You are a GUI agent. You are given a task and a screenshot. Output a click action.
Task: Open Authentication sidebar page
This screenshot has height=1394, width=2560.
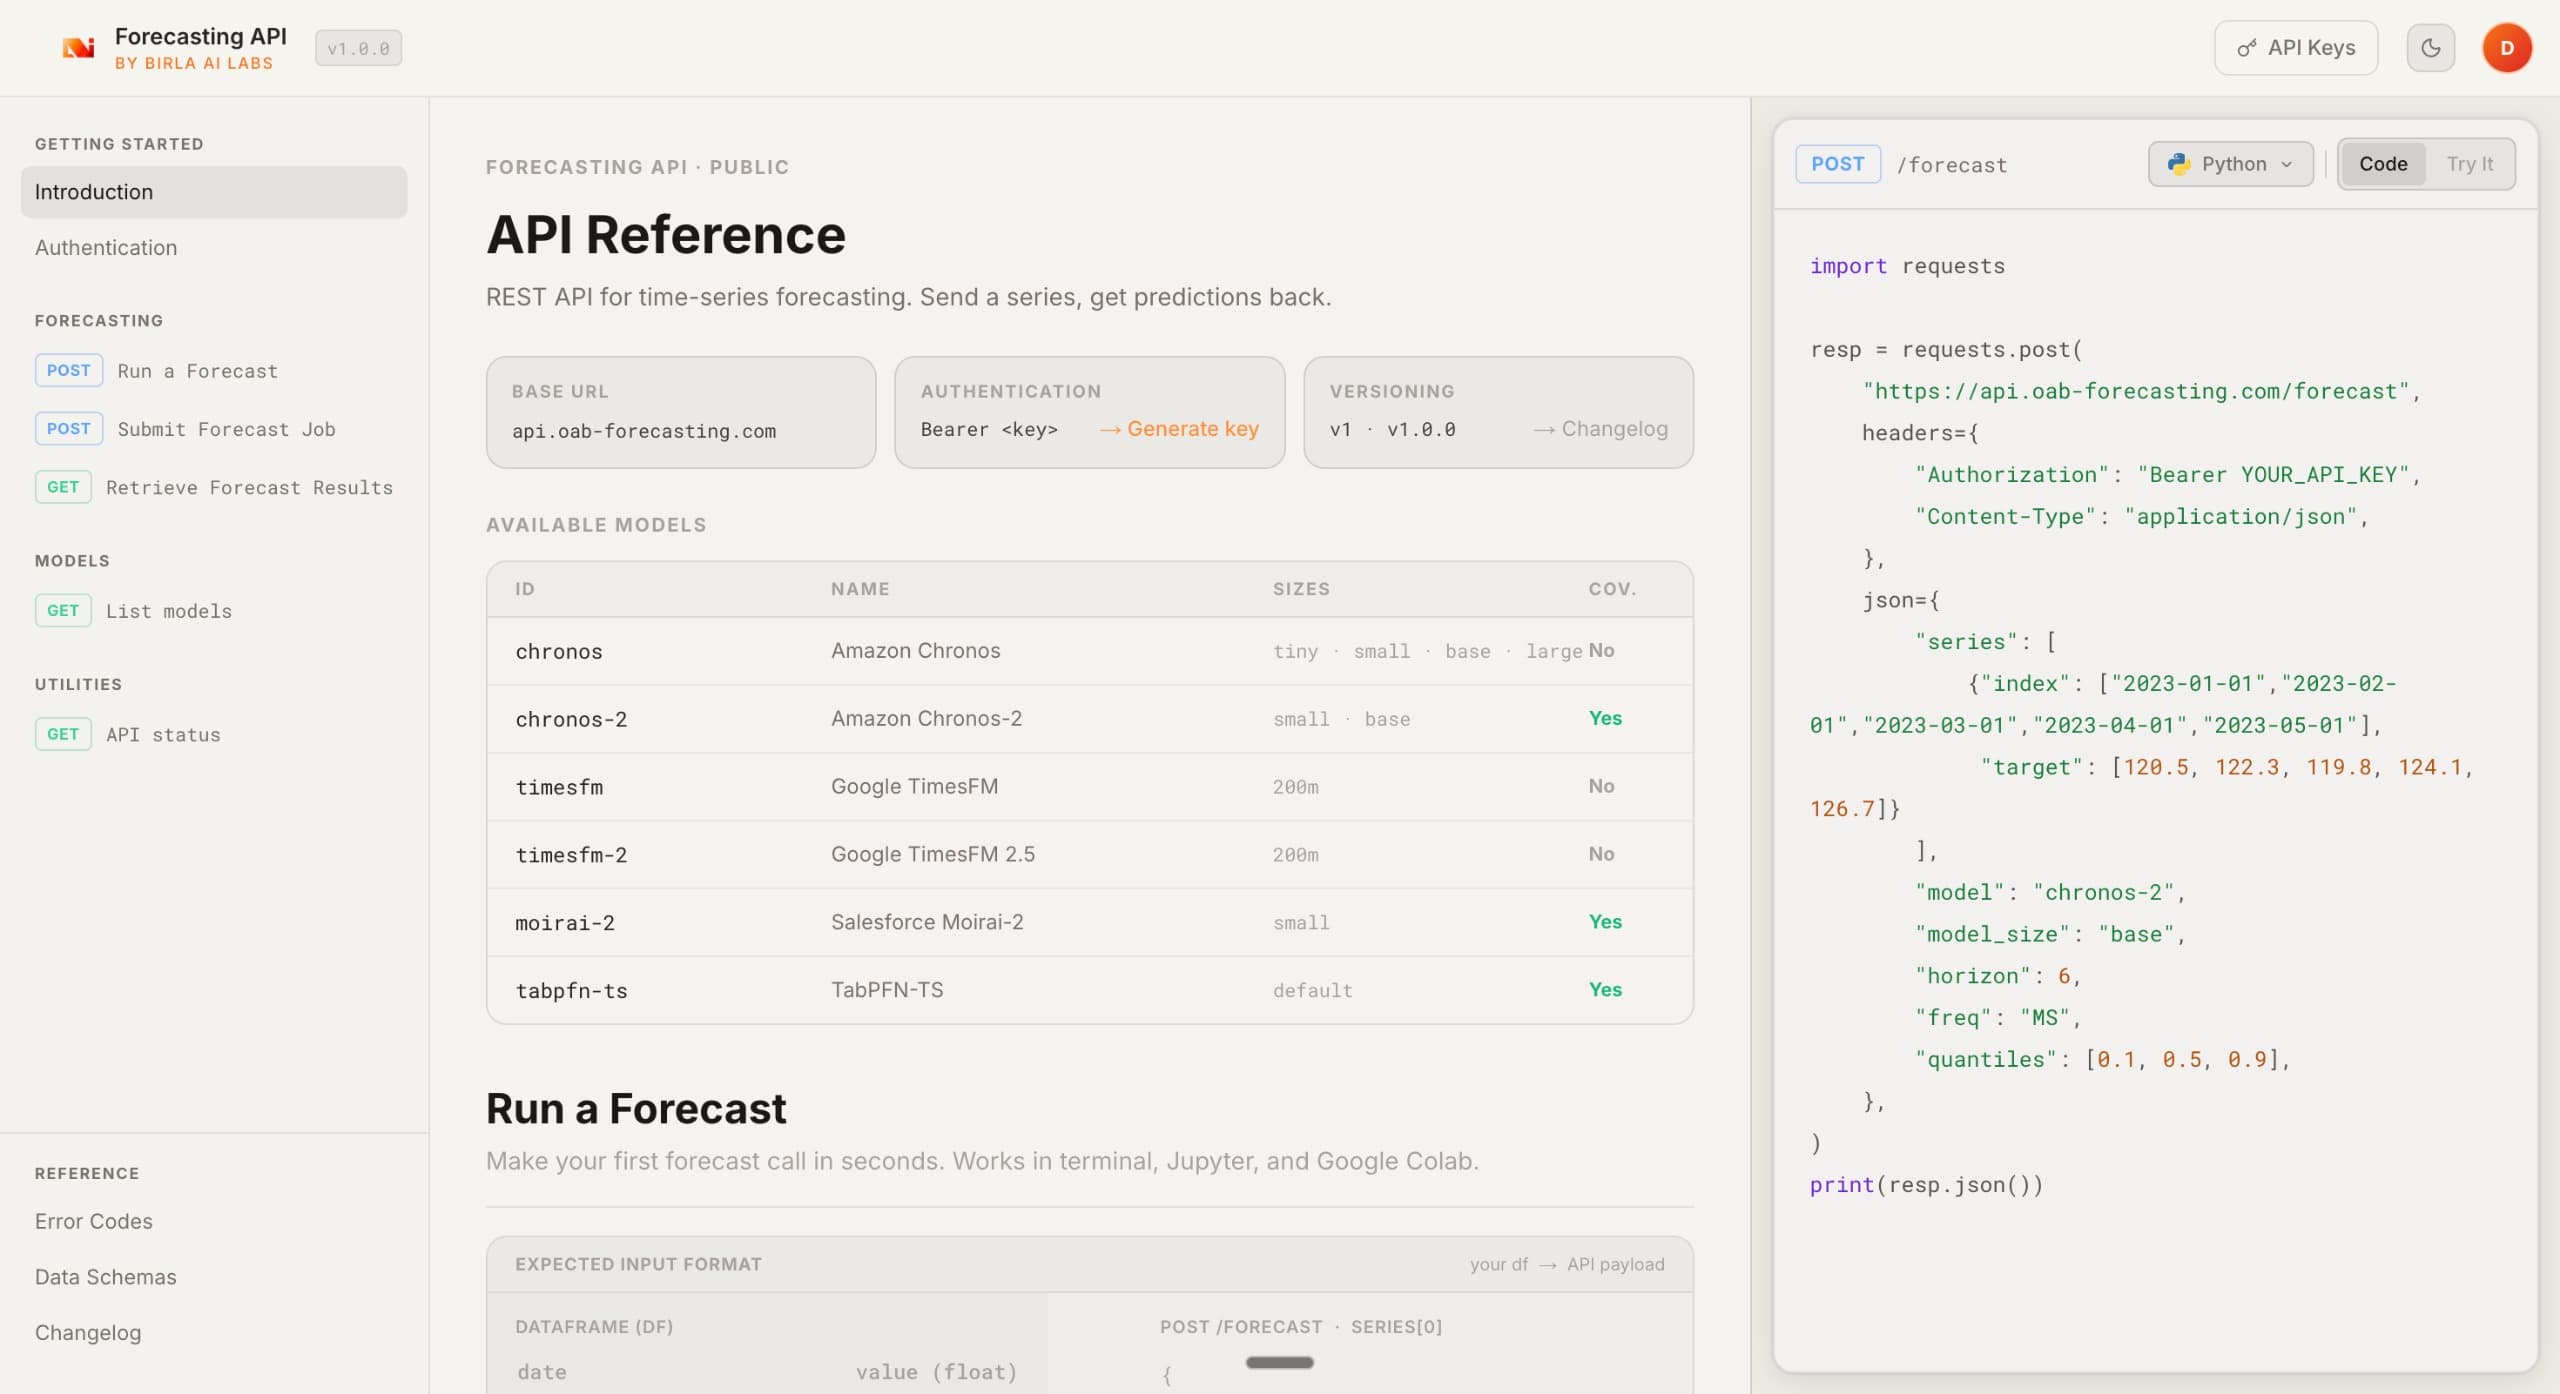click(x=106, y=248)
